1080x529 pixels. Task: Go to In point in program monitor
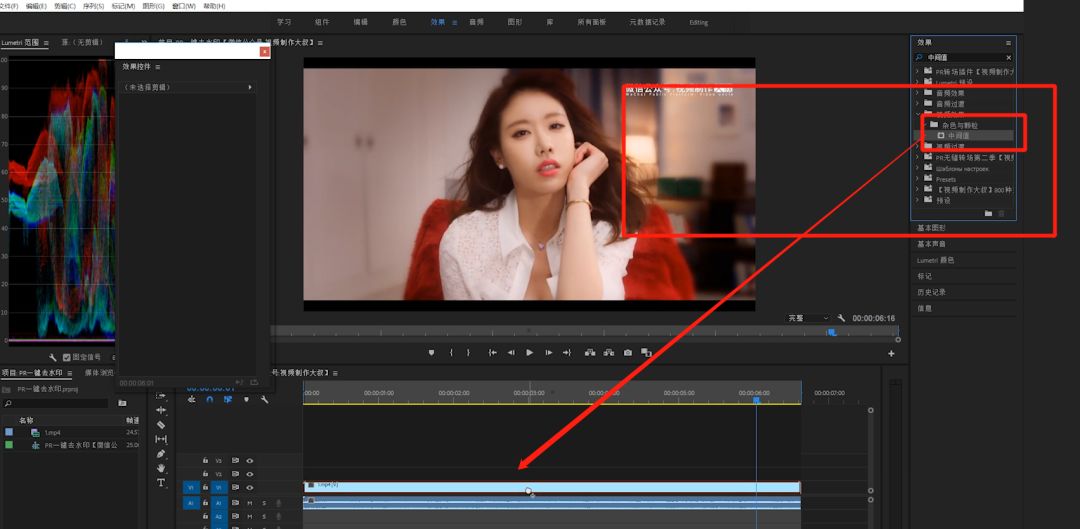pyautogui.click(x=493, y=352)
